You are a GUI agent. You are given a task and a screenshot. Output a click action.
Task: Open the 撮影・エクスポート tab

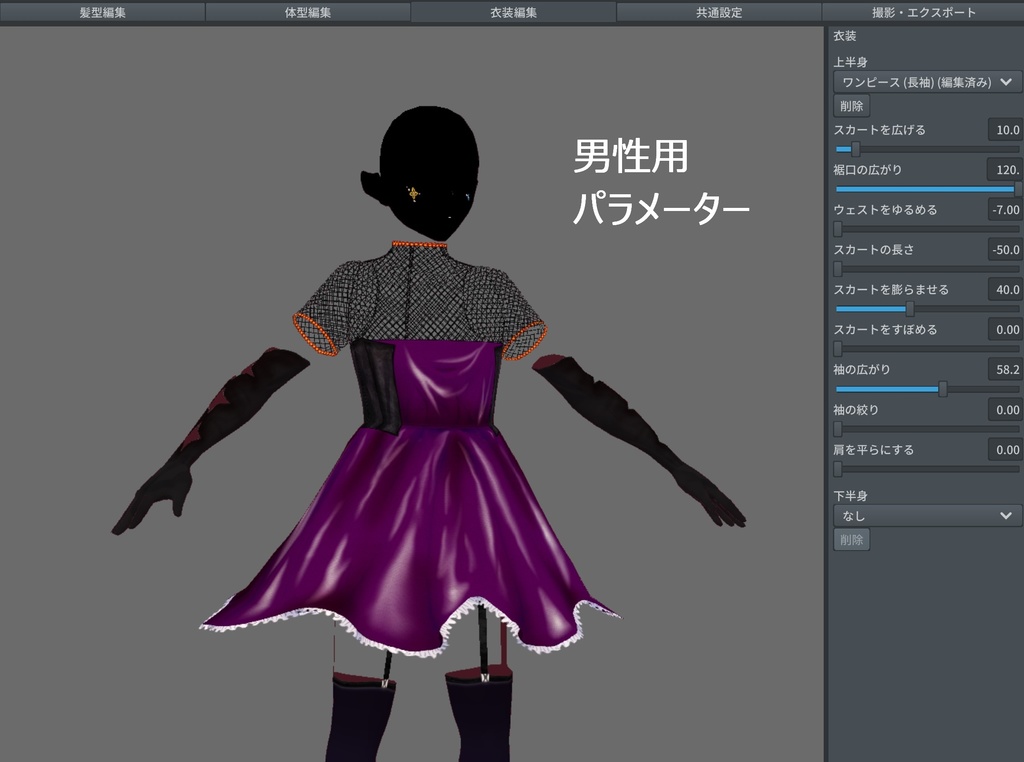point(921,11)
